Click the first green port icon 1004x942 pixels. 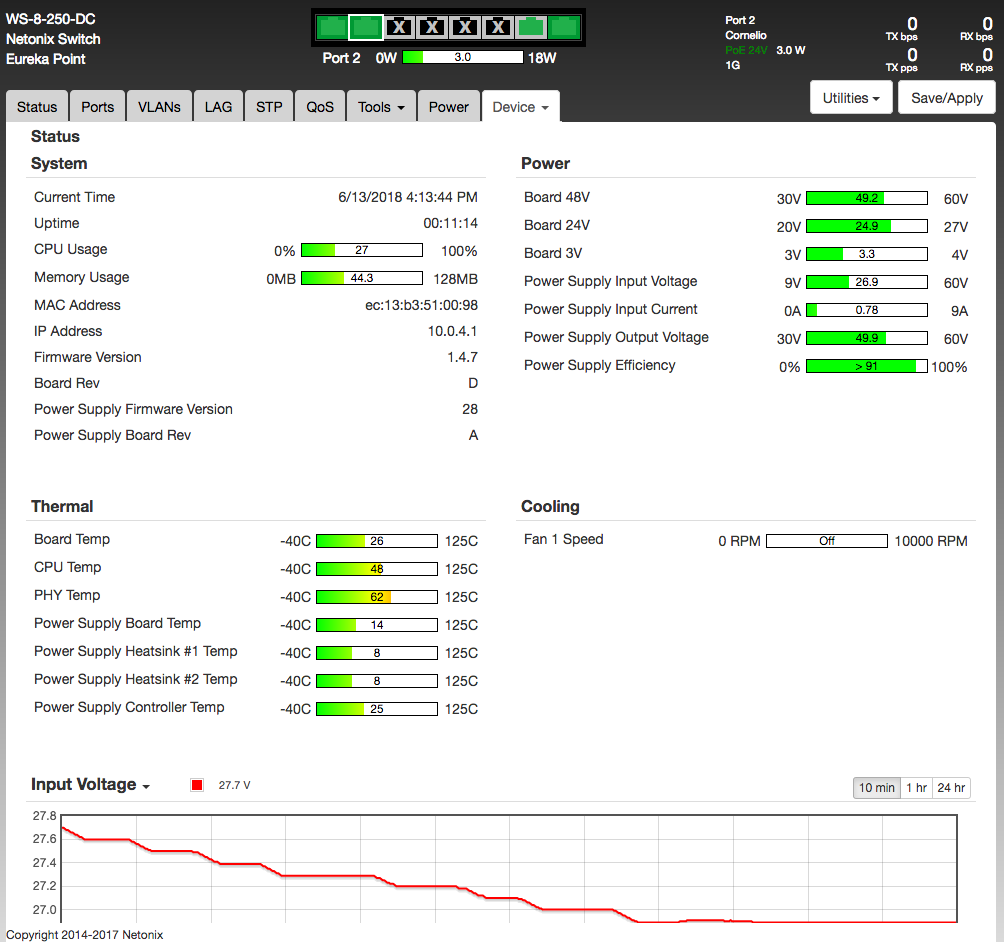point(332,27)
